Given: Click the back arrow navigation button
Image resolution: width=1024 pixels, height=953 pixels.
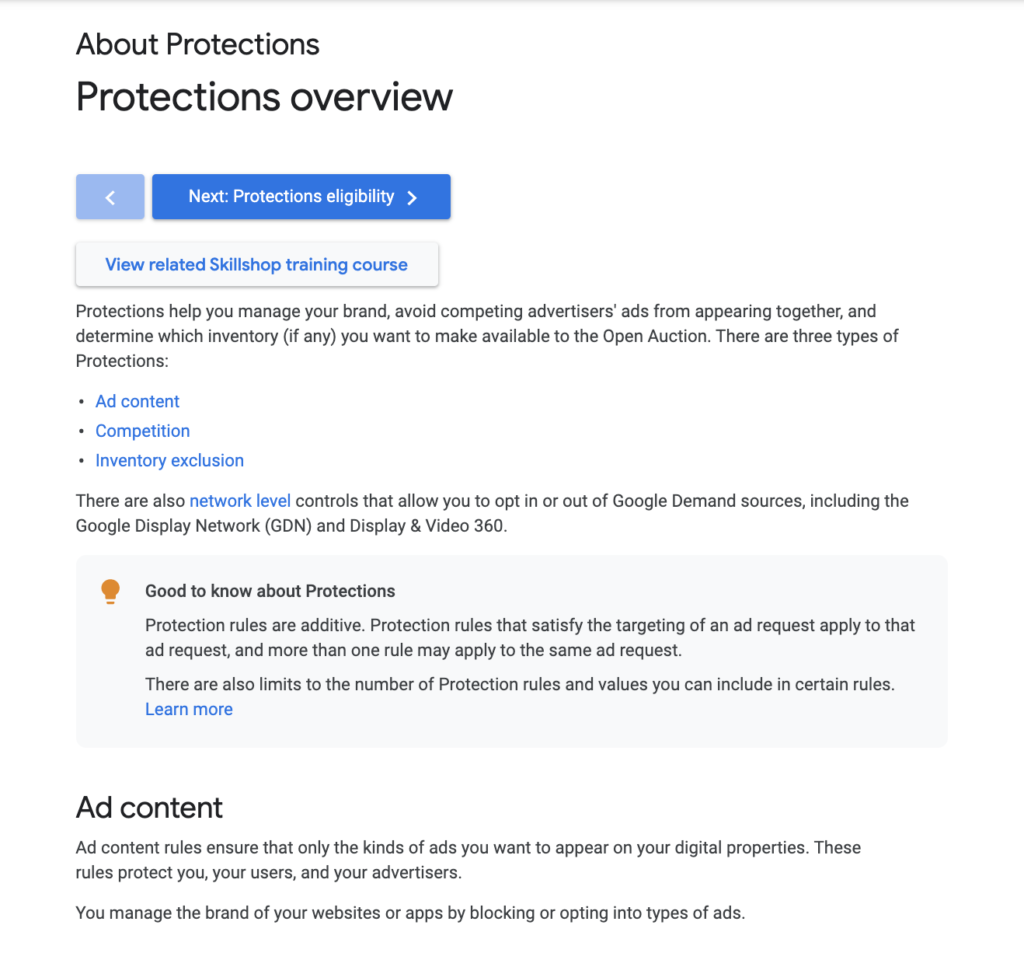Looking at the screenshot, I should 110,196.
